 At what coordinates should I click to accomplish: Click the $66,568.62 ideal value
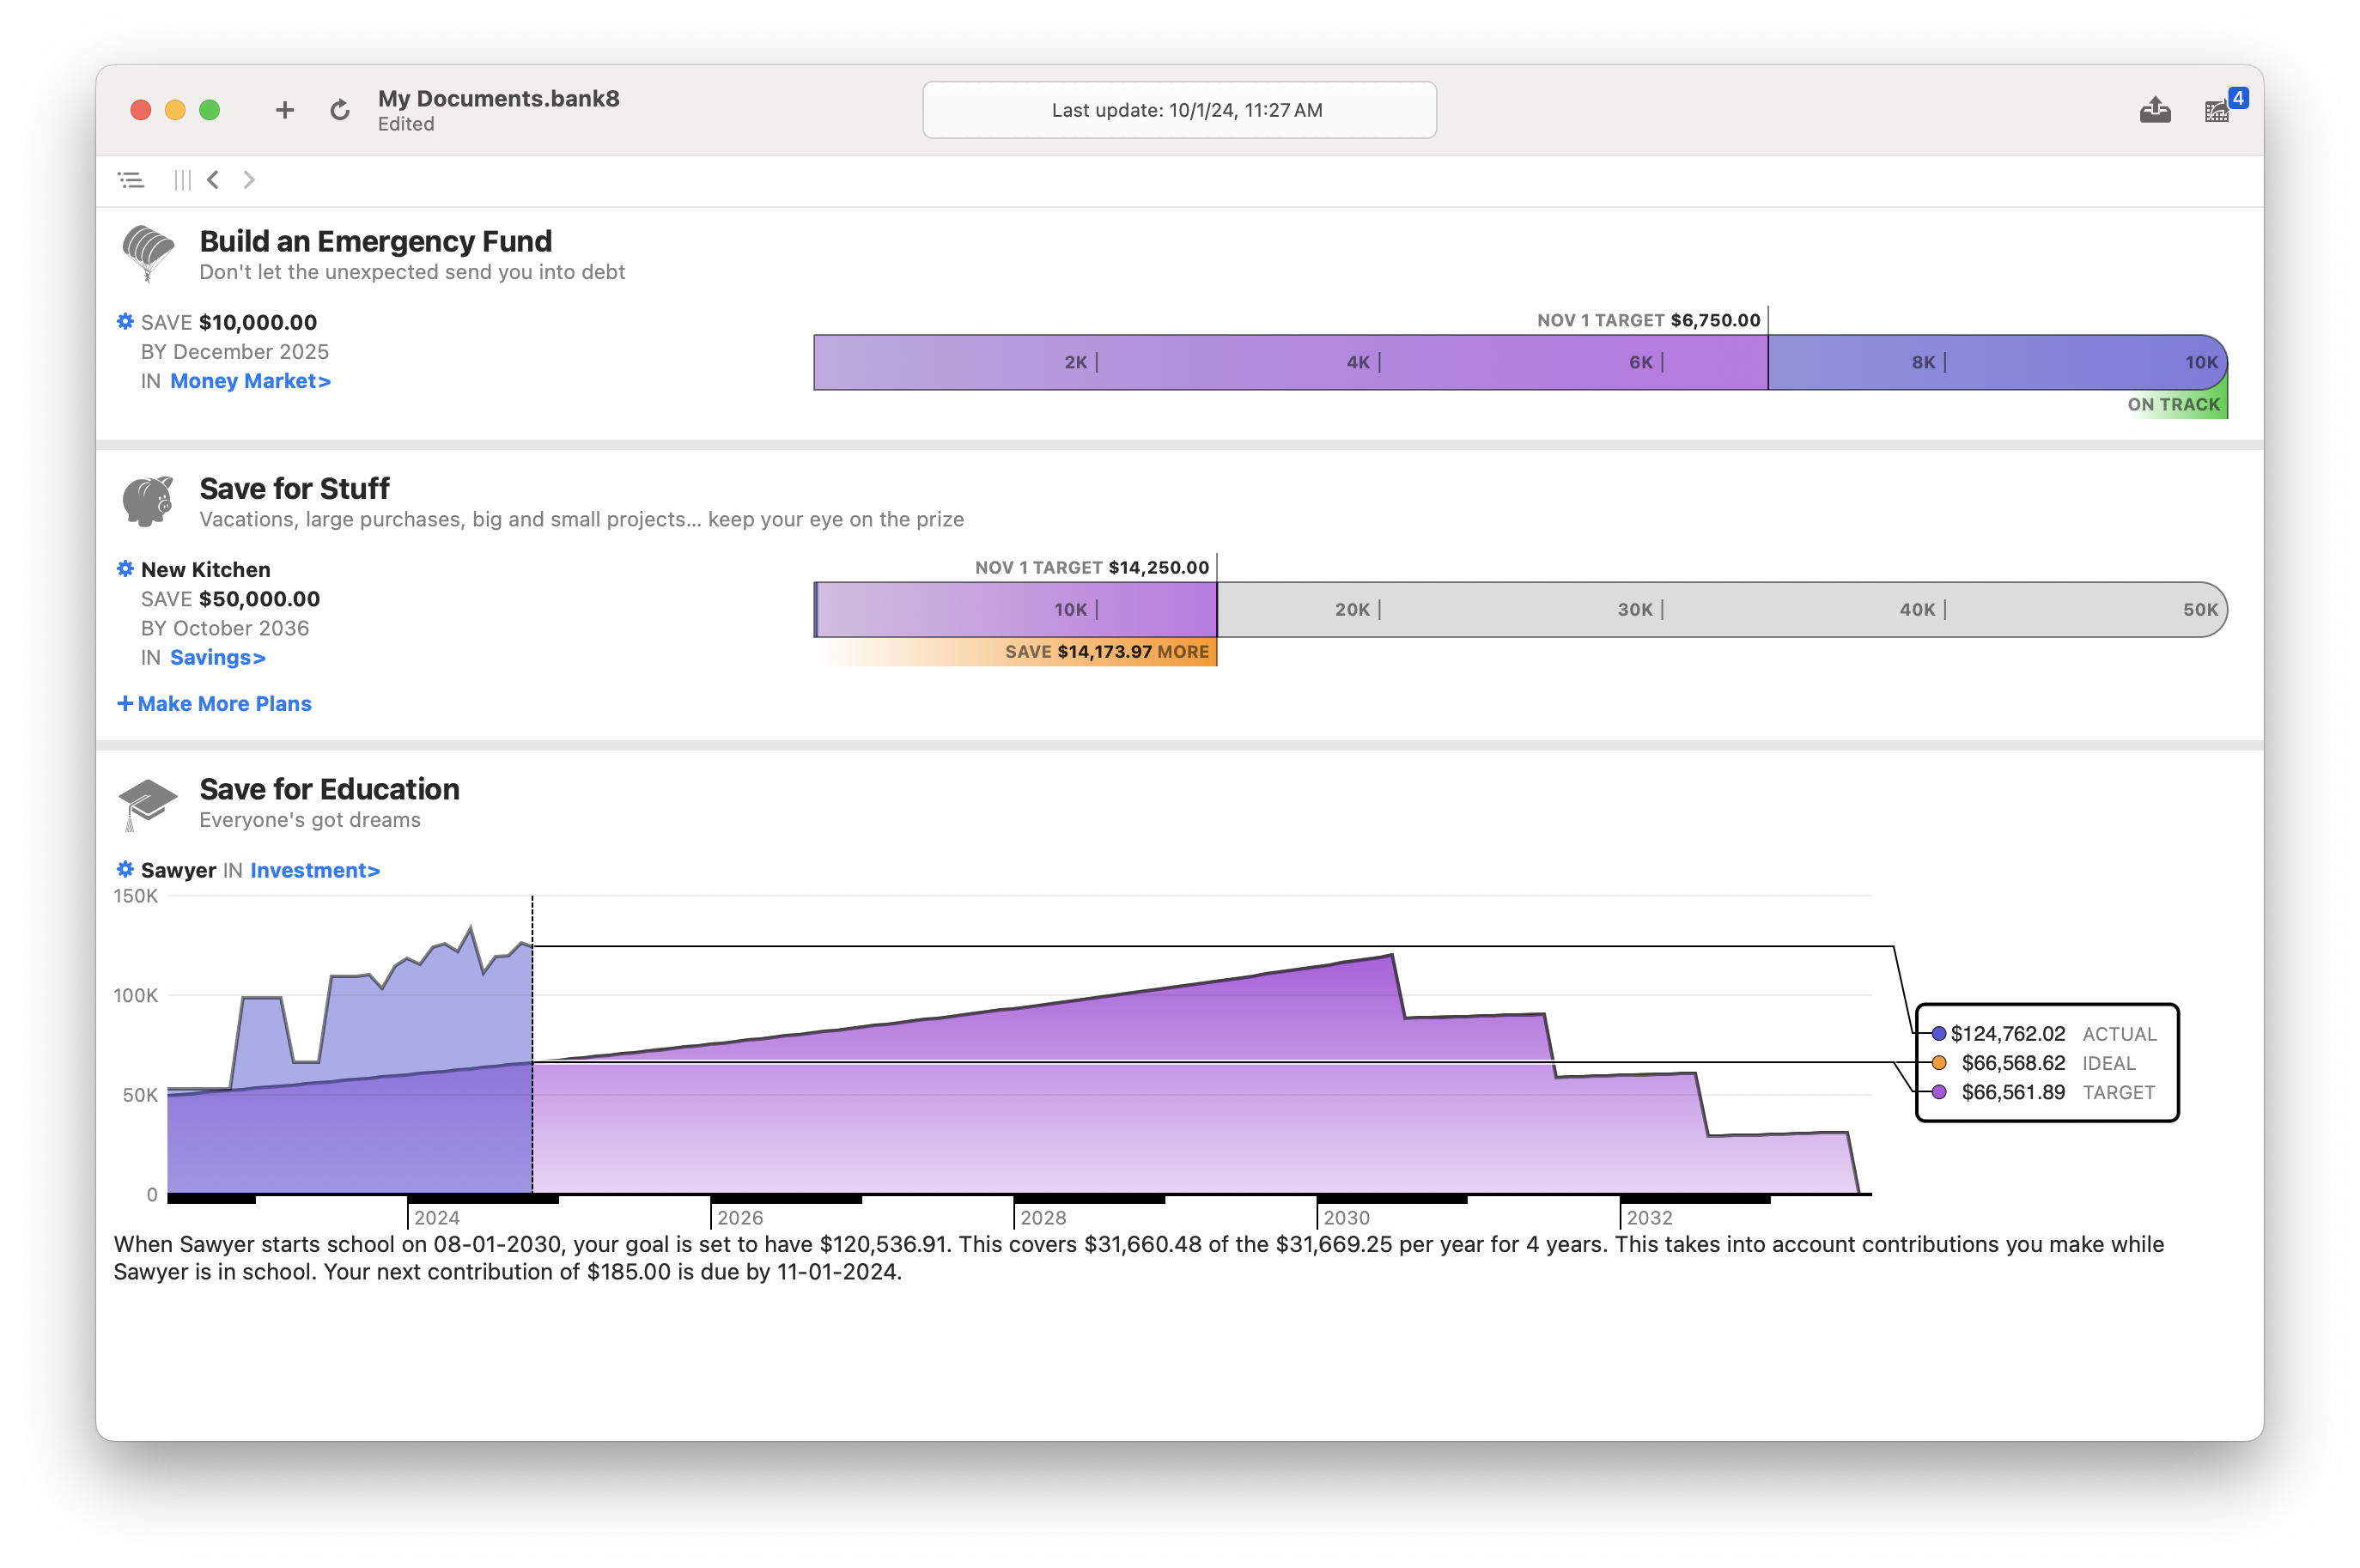click(2013, 1063)
